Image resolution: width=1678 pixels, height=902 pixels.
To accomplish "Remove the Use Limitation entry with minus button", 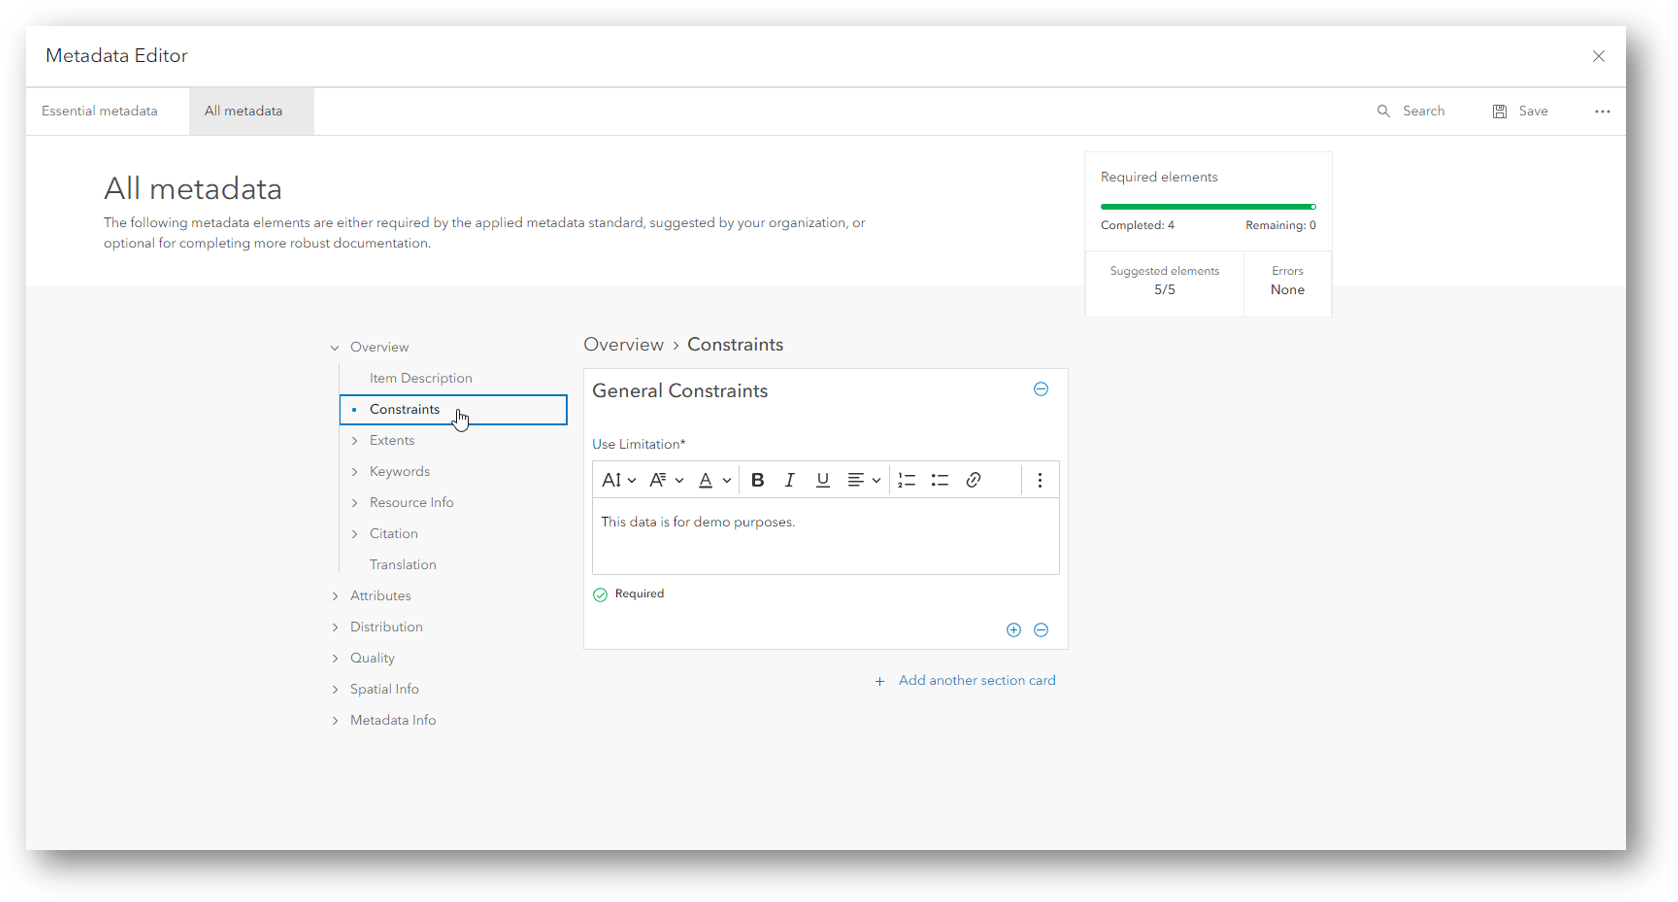I will click(x=1041, y=630).
